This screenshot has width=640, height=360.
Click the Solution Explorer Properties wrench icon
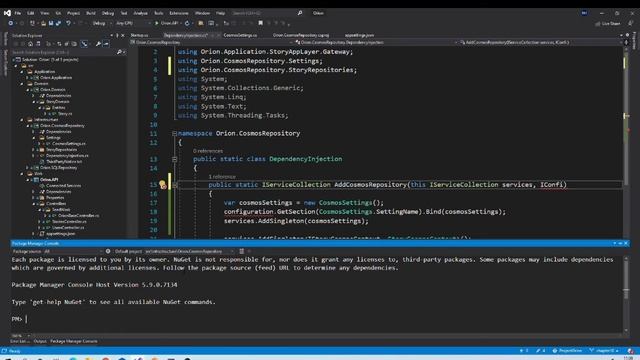[x=98, y=44]
